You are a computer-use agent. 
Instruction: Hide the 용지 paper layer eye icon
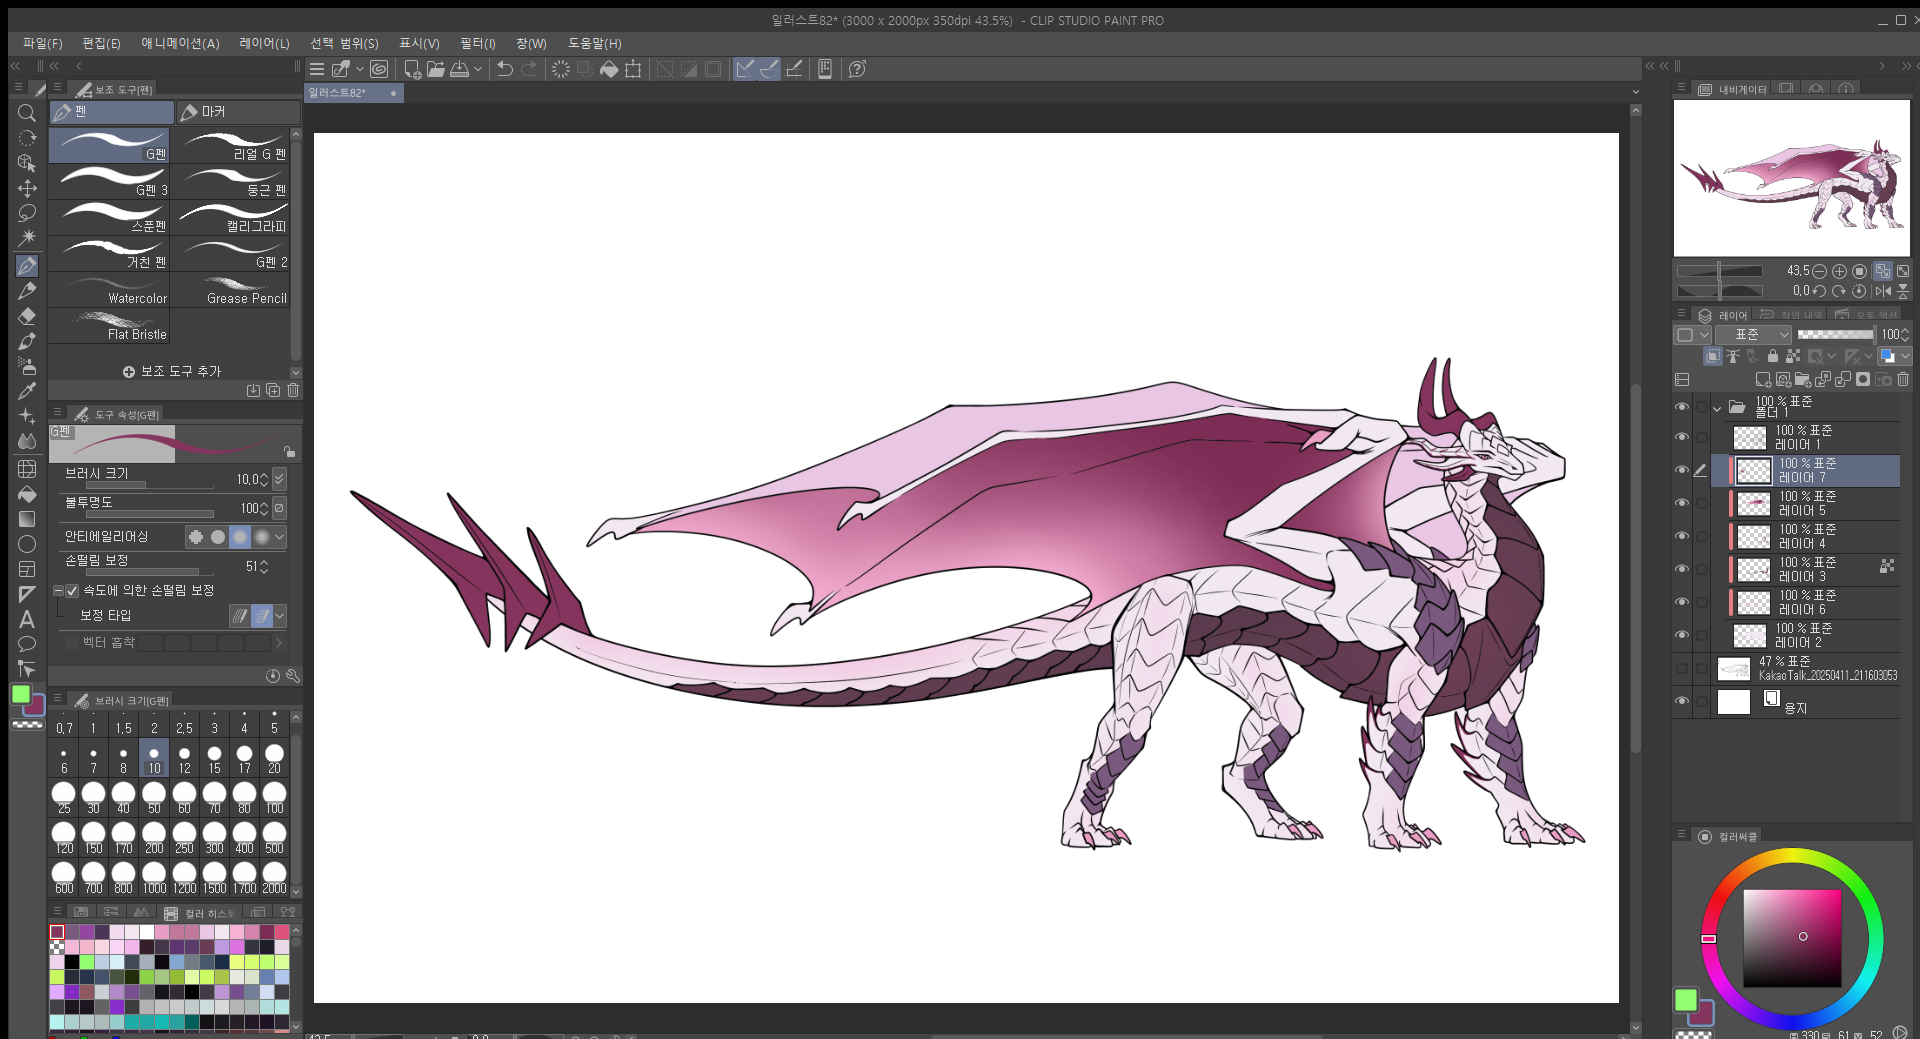(1681, 701)
